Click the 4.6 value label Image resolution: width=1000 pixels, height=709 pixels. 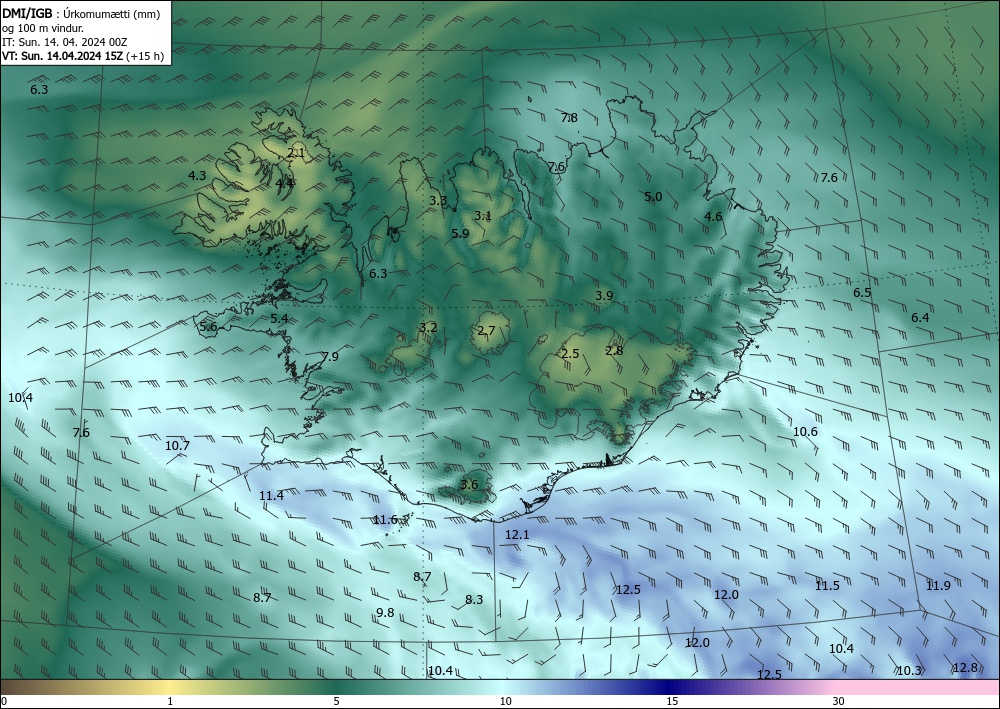point(713,216)
